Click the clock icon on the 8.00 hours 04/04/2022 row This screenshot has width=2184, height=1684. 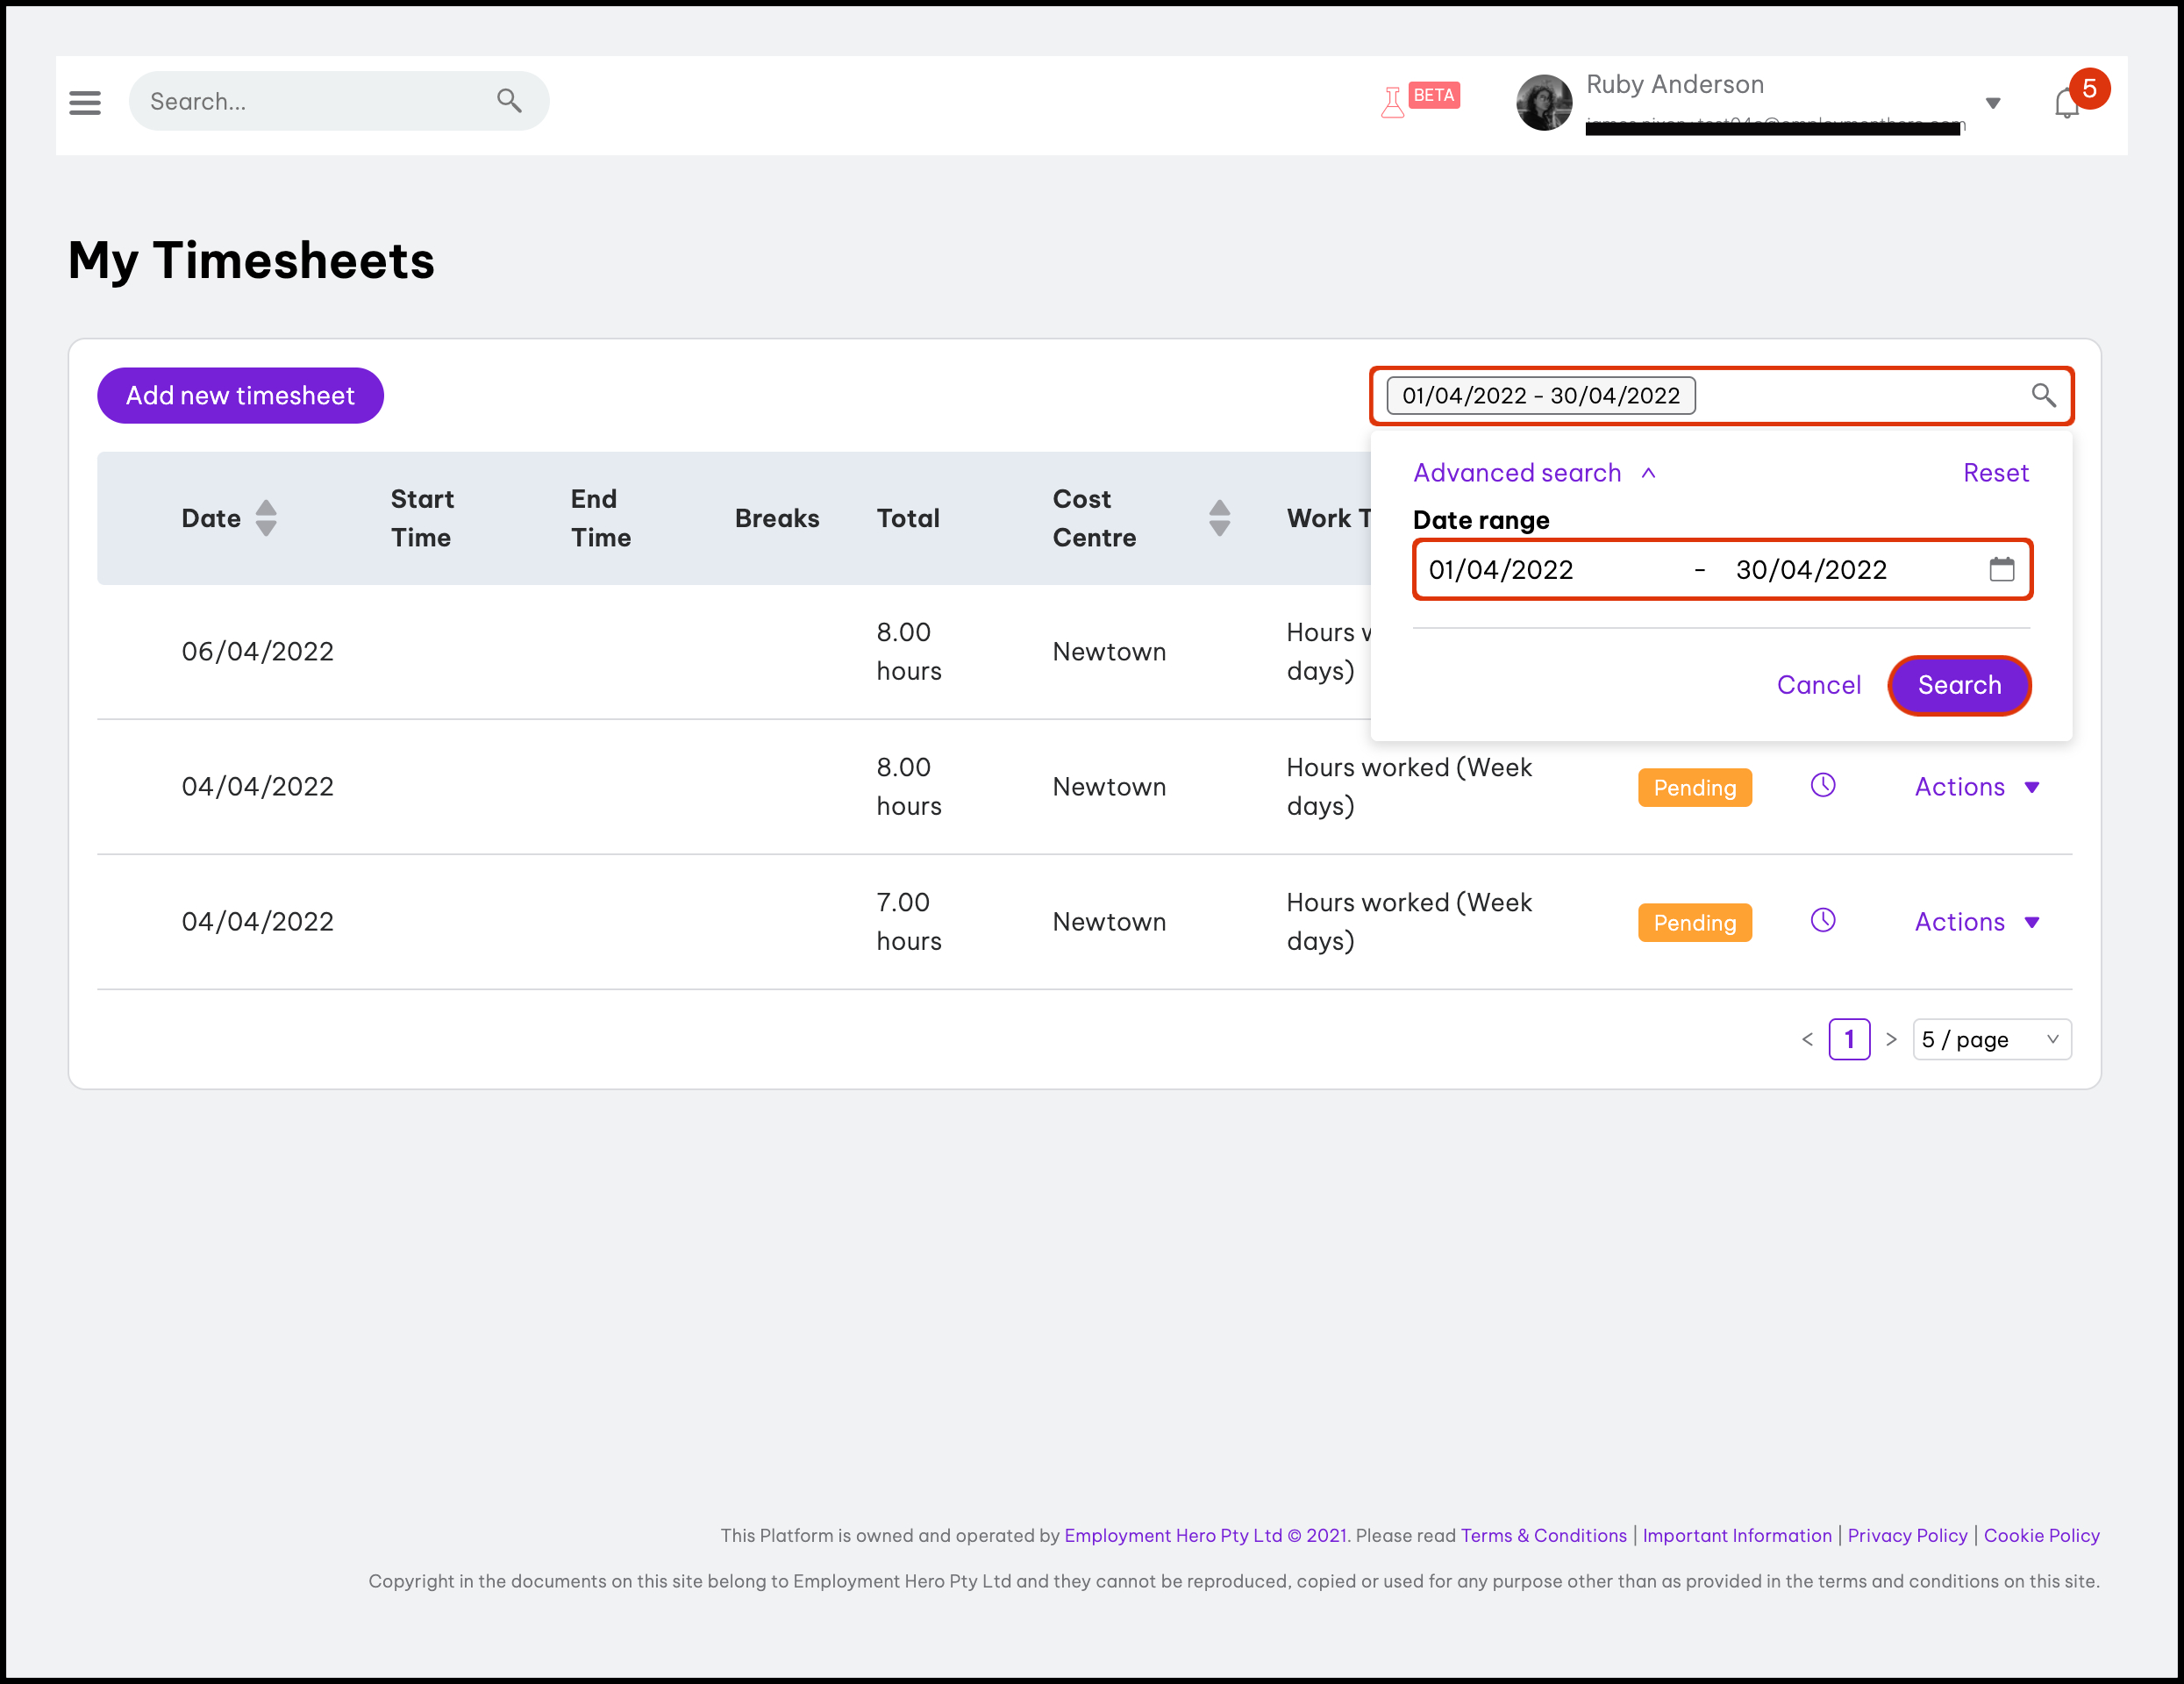point(1822,786)
